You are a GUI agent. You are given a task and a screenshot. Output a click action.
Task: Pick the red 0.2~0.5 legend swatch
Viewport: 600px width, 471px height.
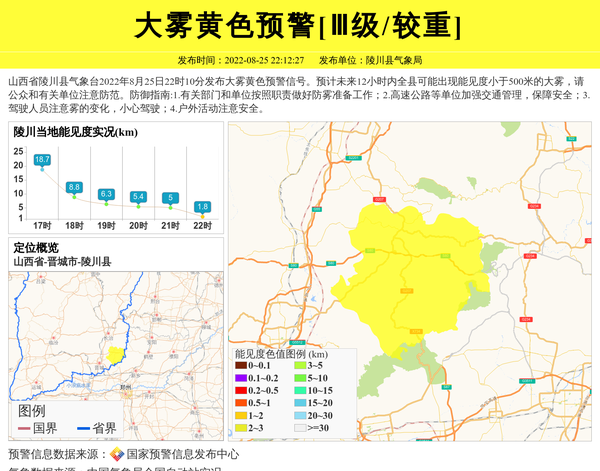click(x=241, y=390)
